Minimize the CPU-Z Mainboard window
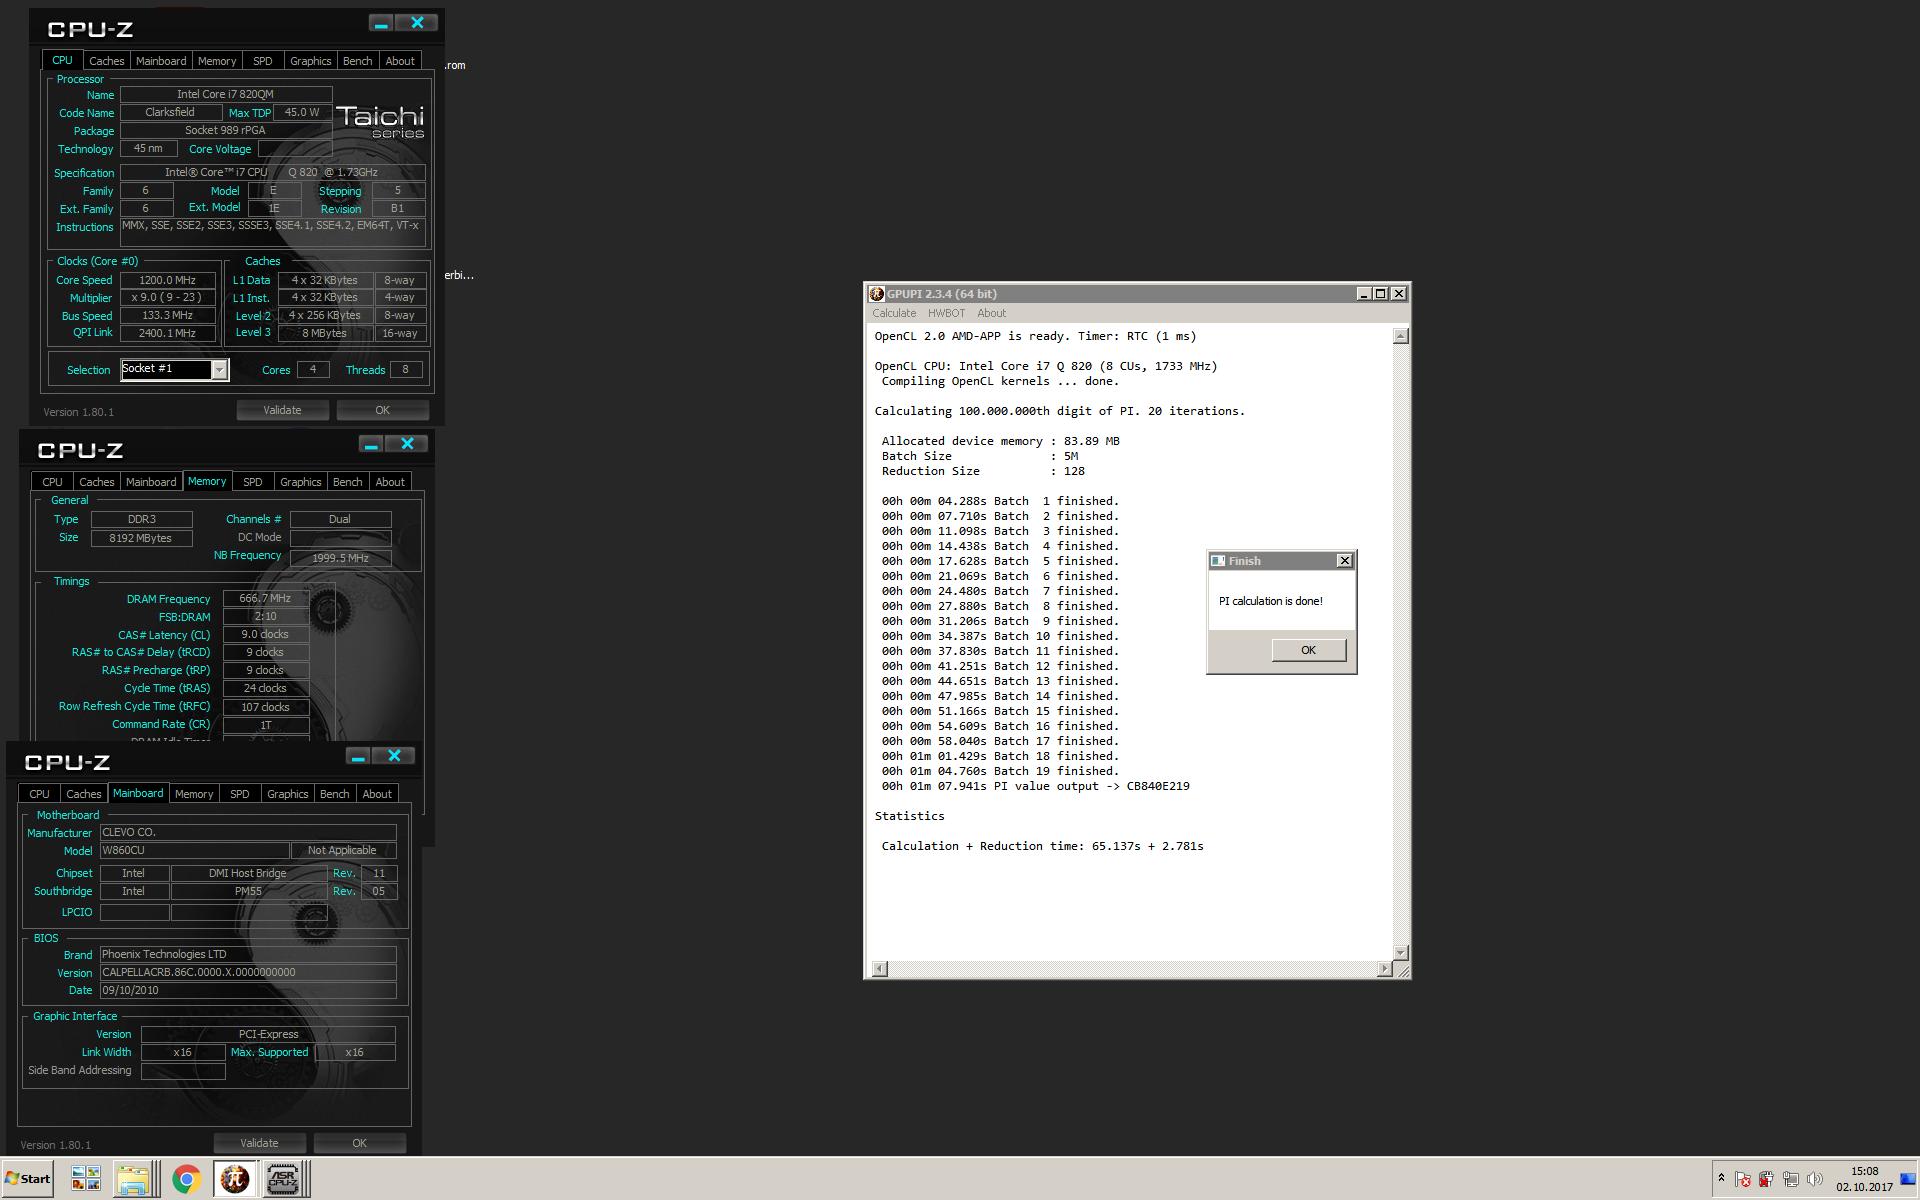The height and width of the screenshot is (1200, 1920). (x=358, y=756)
